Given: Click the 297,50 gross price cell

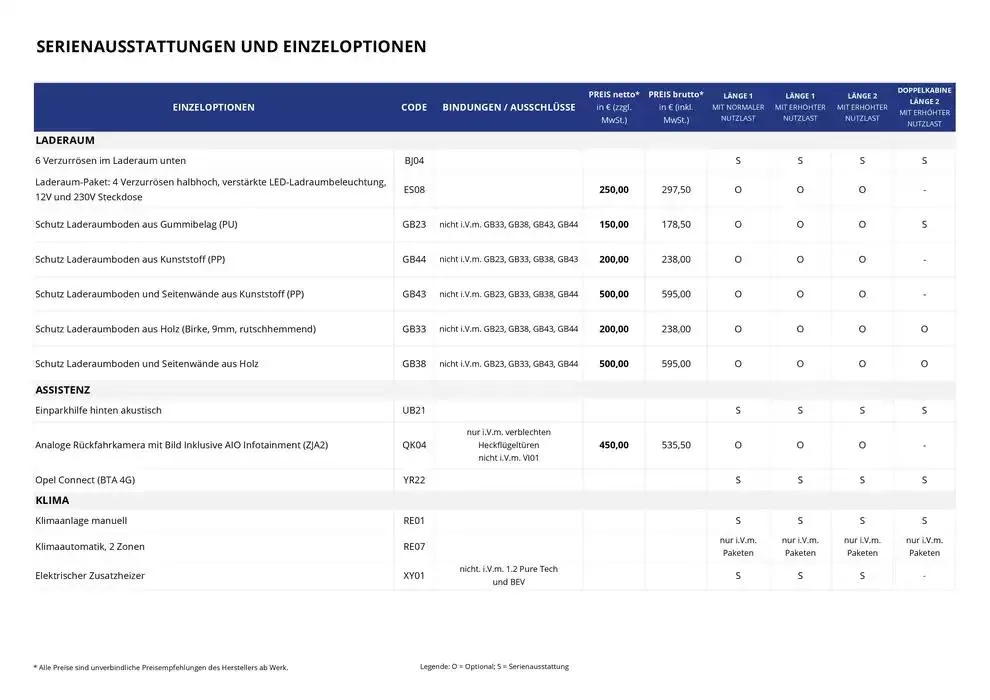Looking at the screenshot, I should [676, 189].
